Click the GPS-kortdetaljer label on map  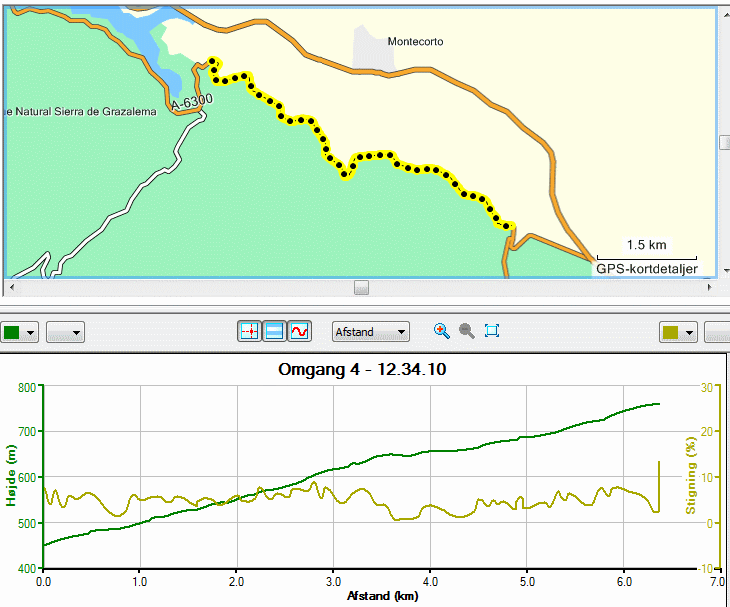pos(647,269)
